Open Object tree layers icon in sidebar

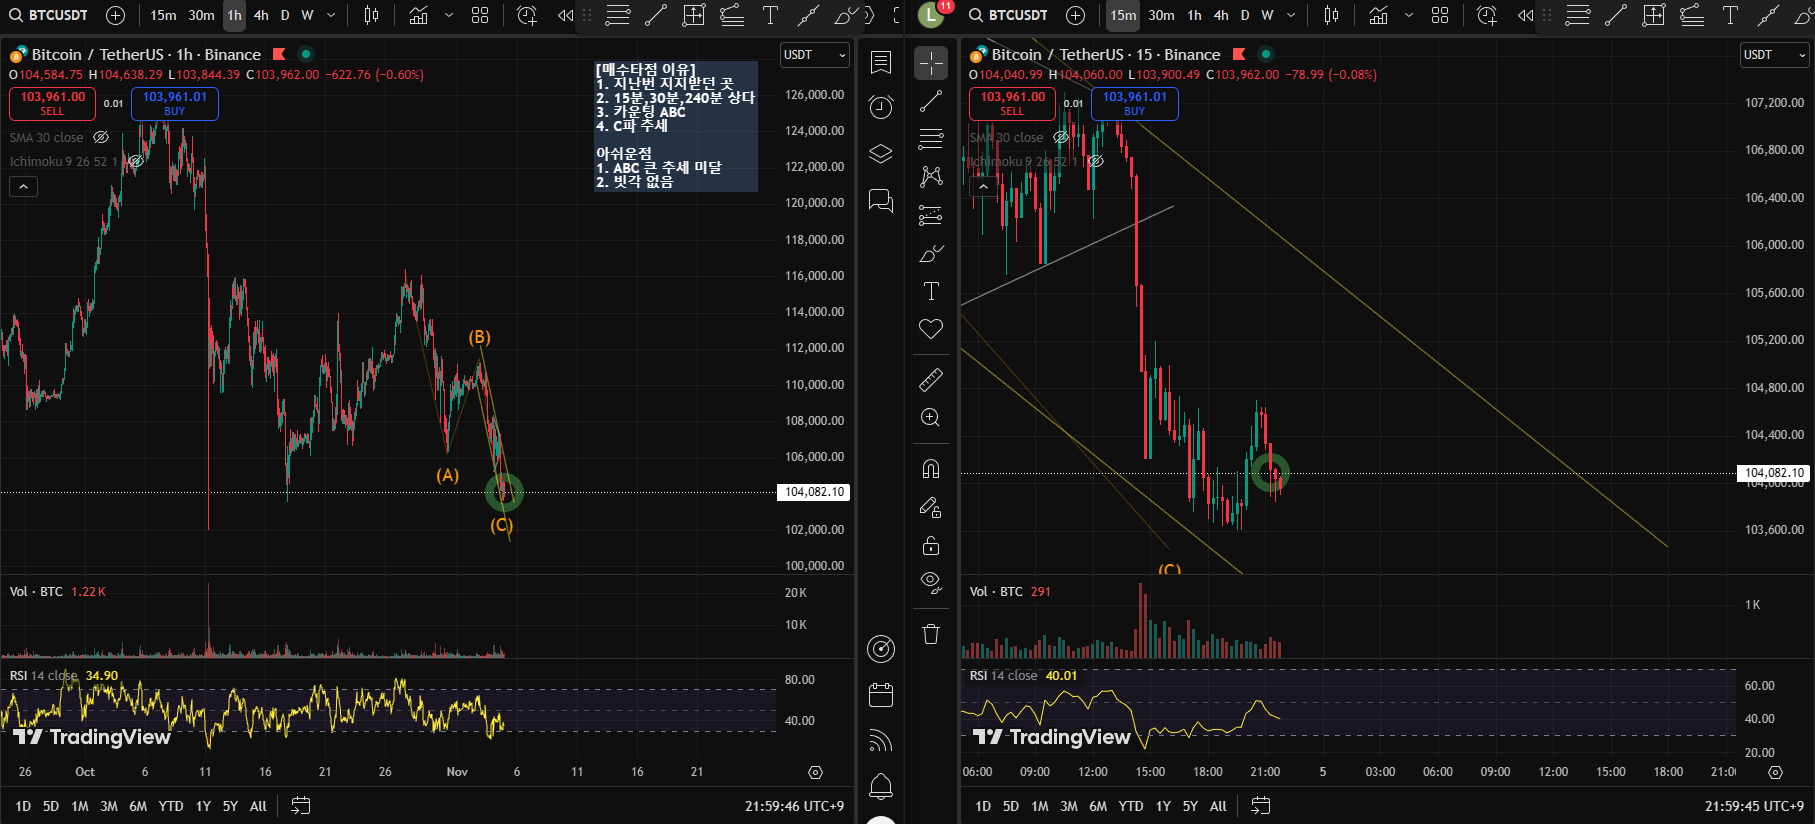click(x=881, y=153)
